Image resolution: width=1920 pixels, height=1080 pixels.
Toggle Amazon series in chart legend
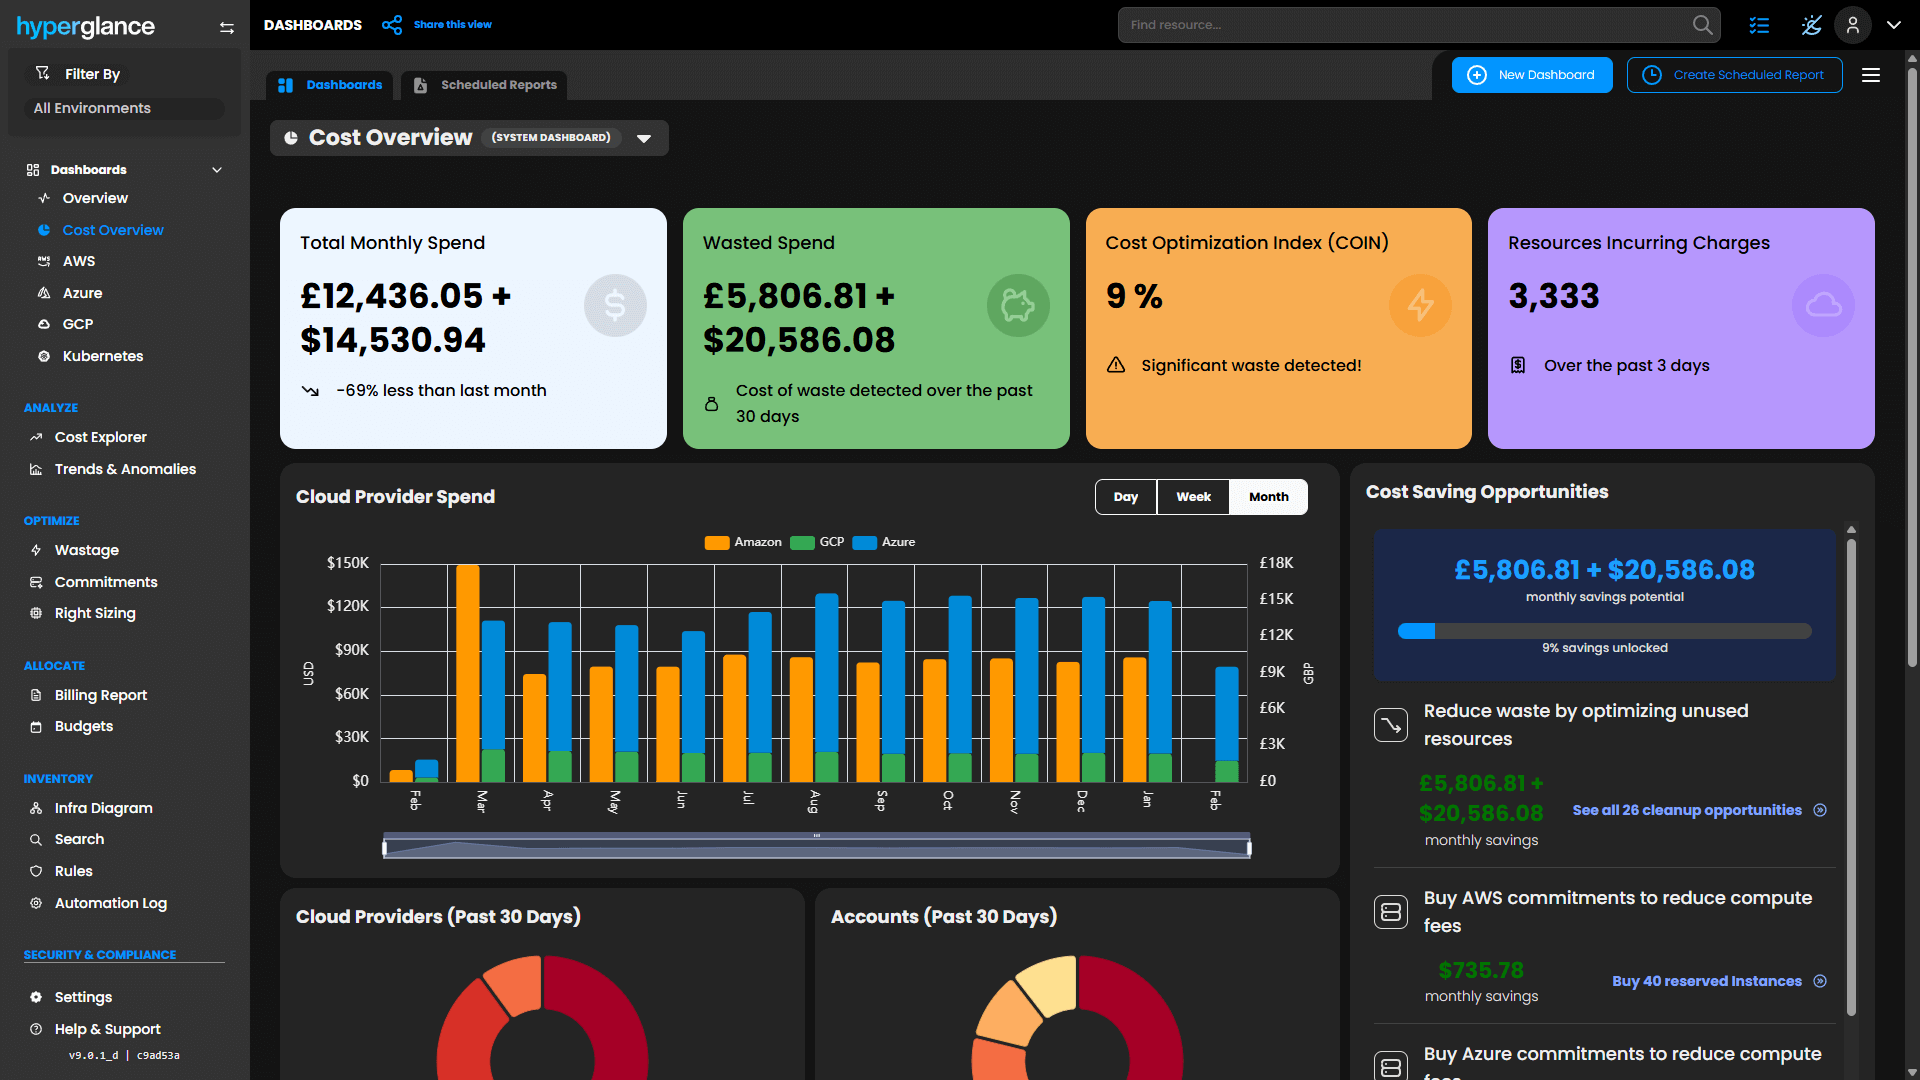click(x=743, y=542)
